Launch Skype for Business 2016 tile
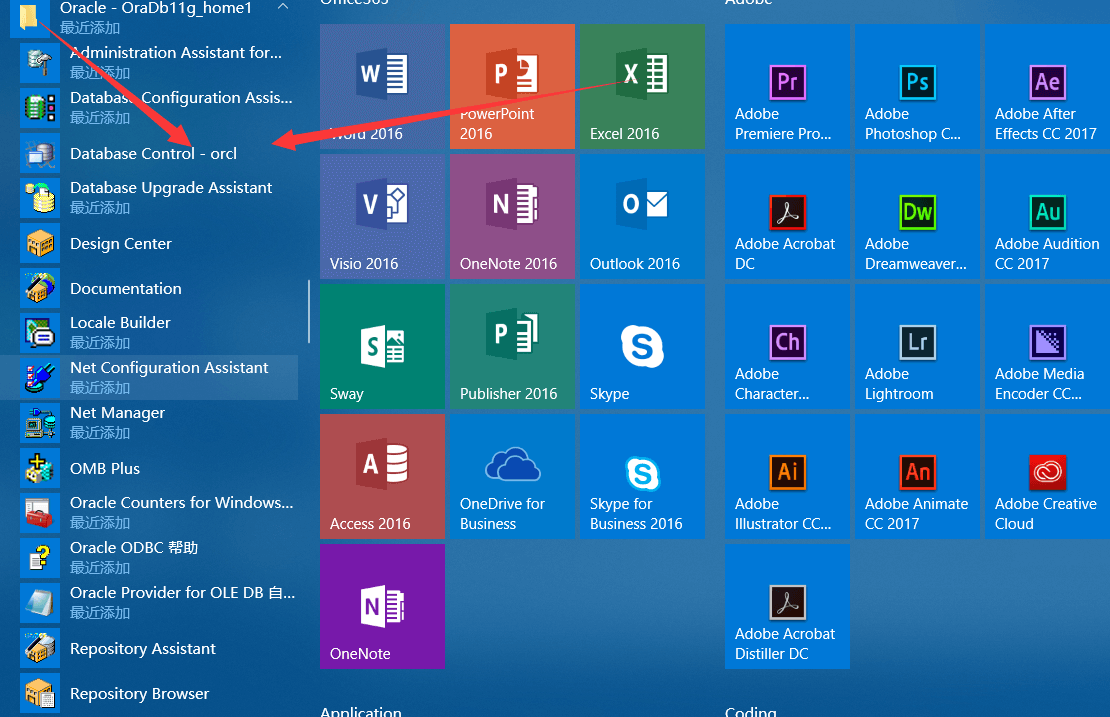The image size is (1110, 717). click(x=642, y=476)
